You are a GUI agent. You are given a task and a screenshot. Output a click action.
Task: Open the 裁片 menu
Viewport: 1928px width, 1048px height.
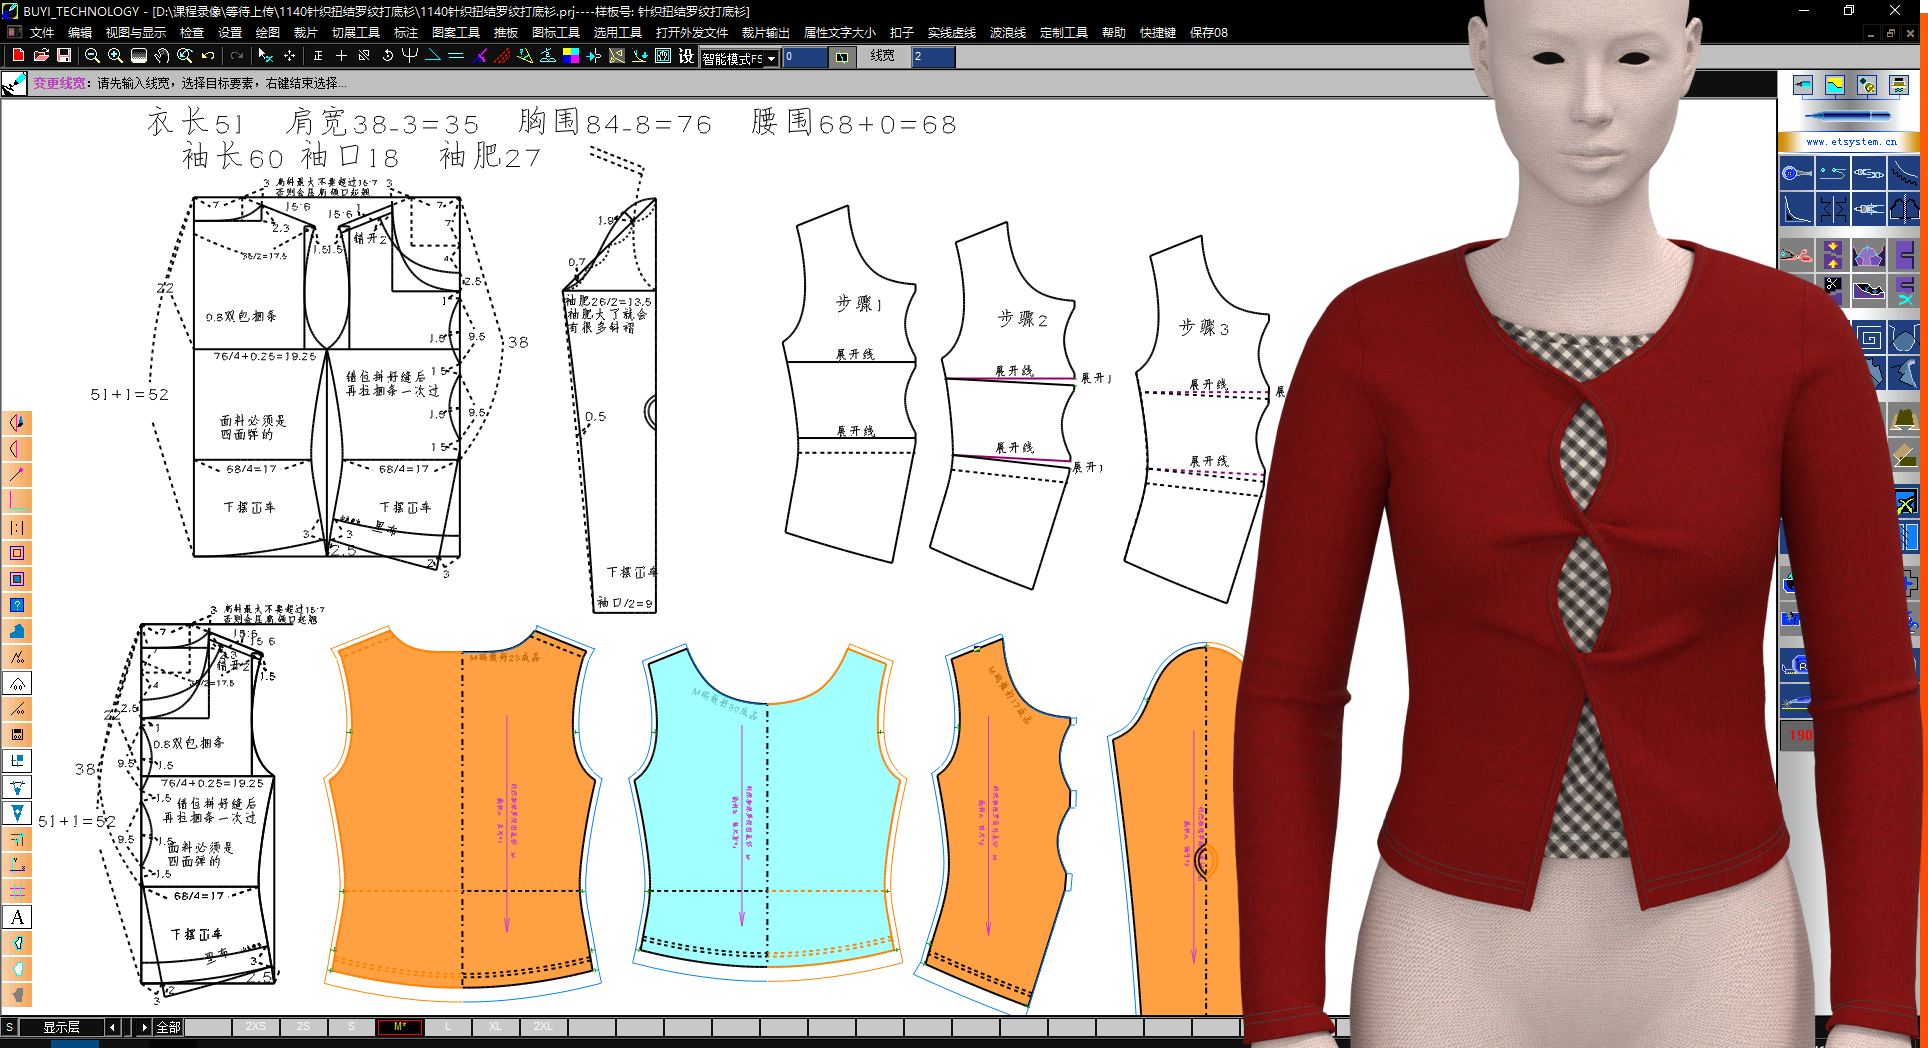click(x=305, y=32)
